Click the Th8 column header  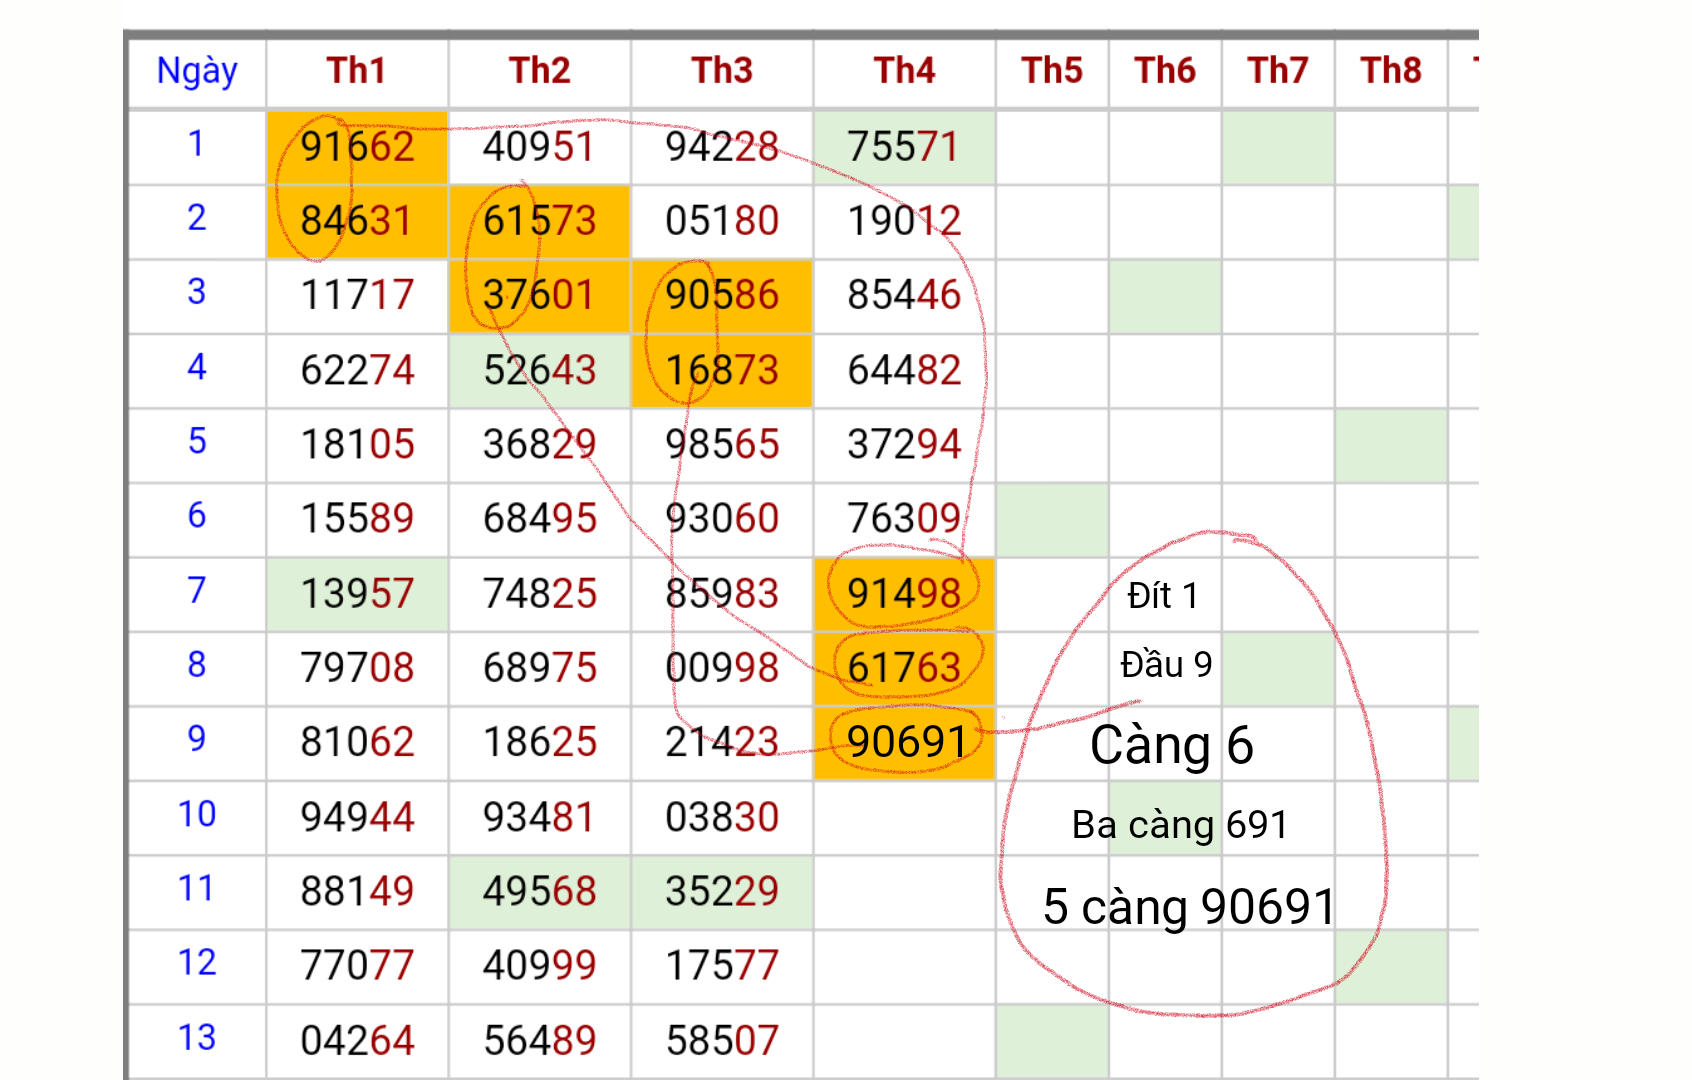1391,72
